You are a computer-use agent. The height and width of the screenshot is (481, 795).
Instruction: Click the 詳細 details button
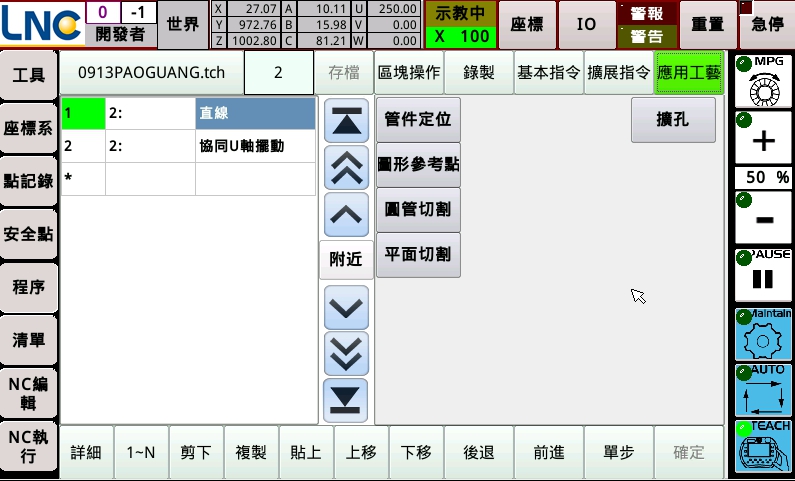[86, 452]
